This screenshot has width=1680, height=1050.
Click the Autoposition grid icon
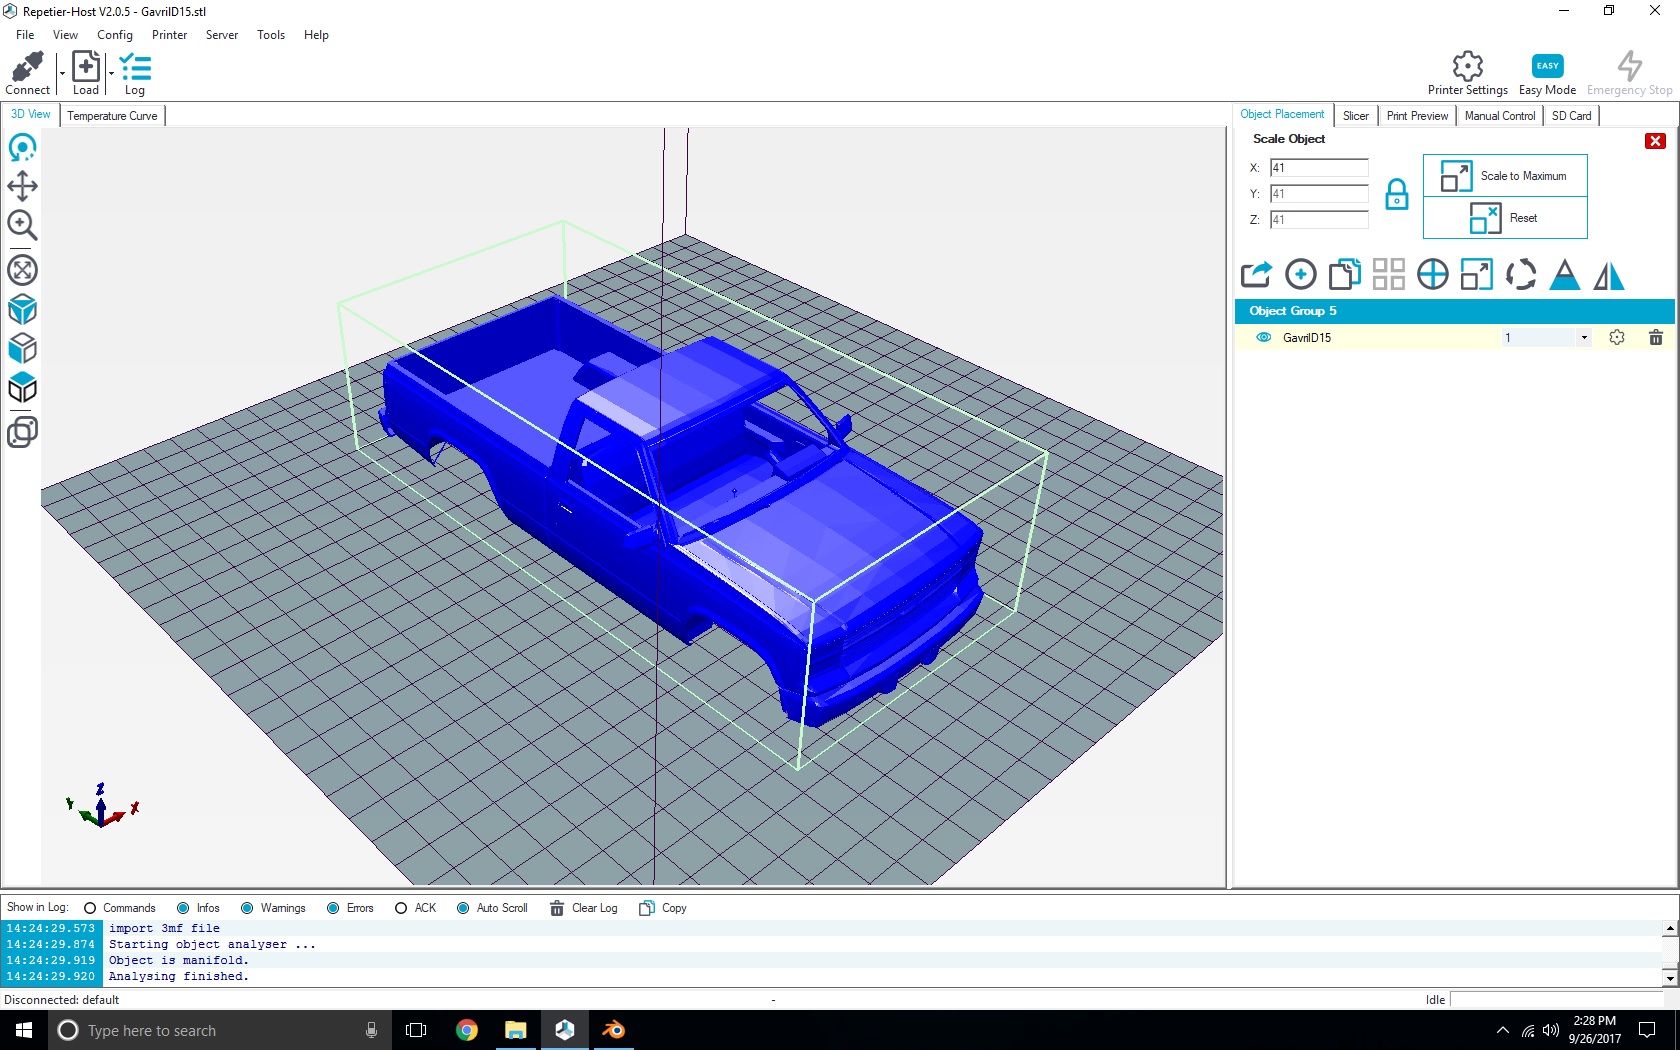coord(1388,274)
